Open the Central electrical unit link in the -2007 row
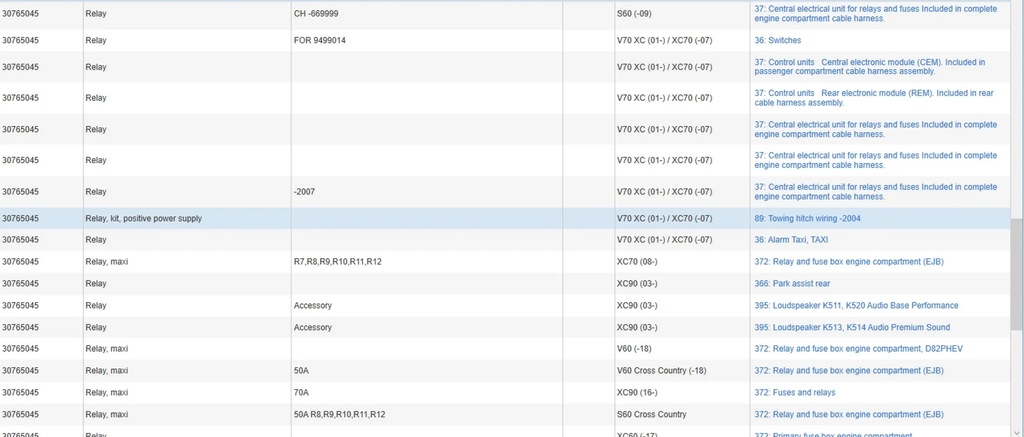This screenshot has height=437, width=1024. coord(876,191)
